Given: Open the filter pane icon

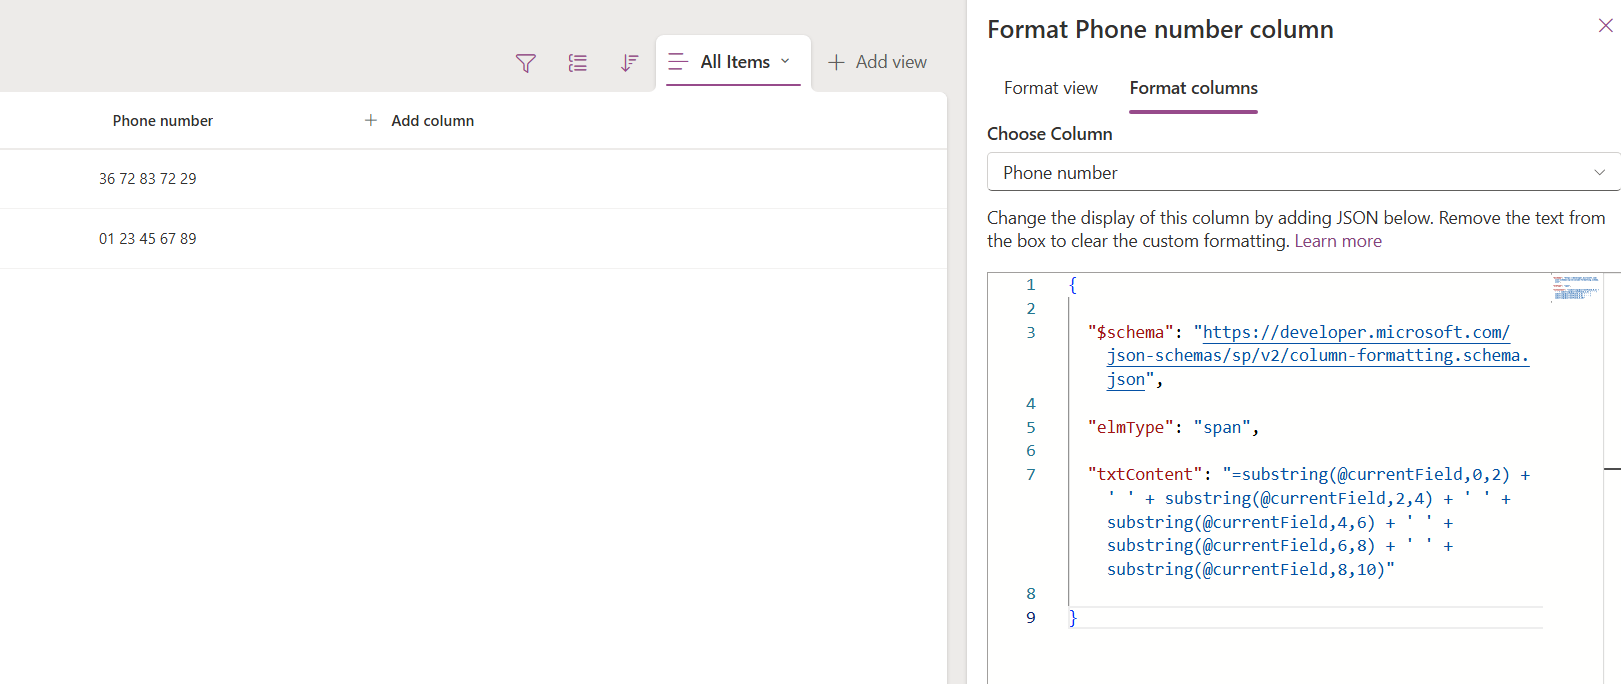Looking at the screenshot, I should (x=525, y=63).
